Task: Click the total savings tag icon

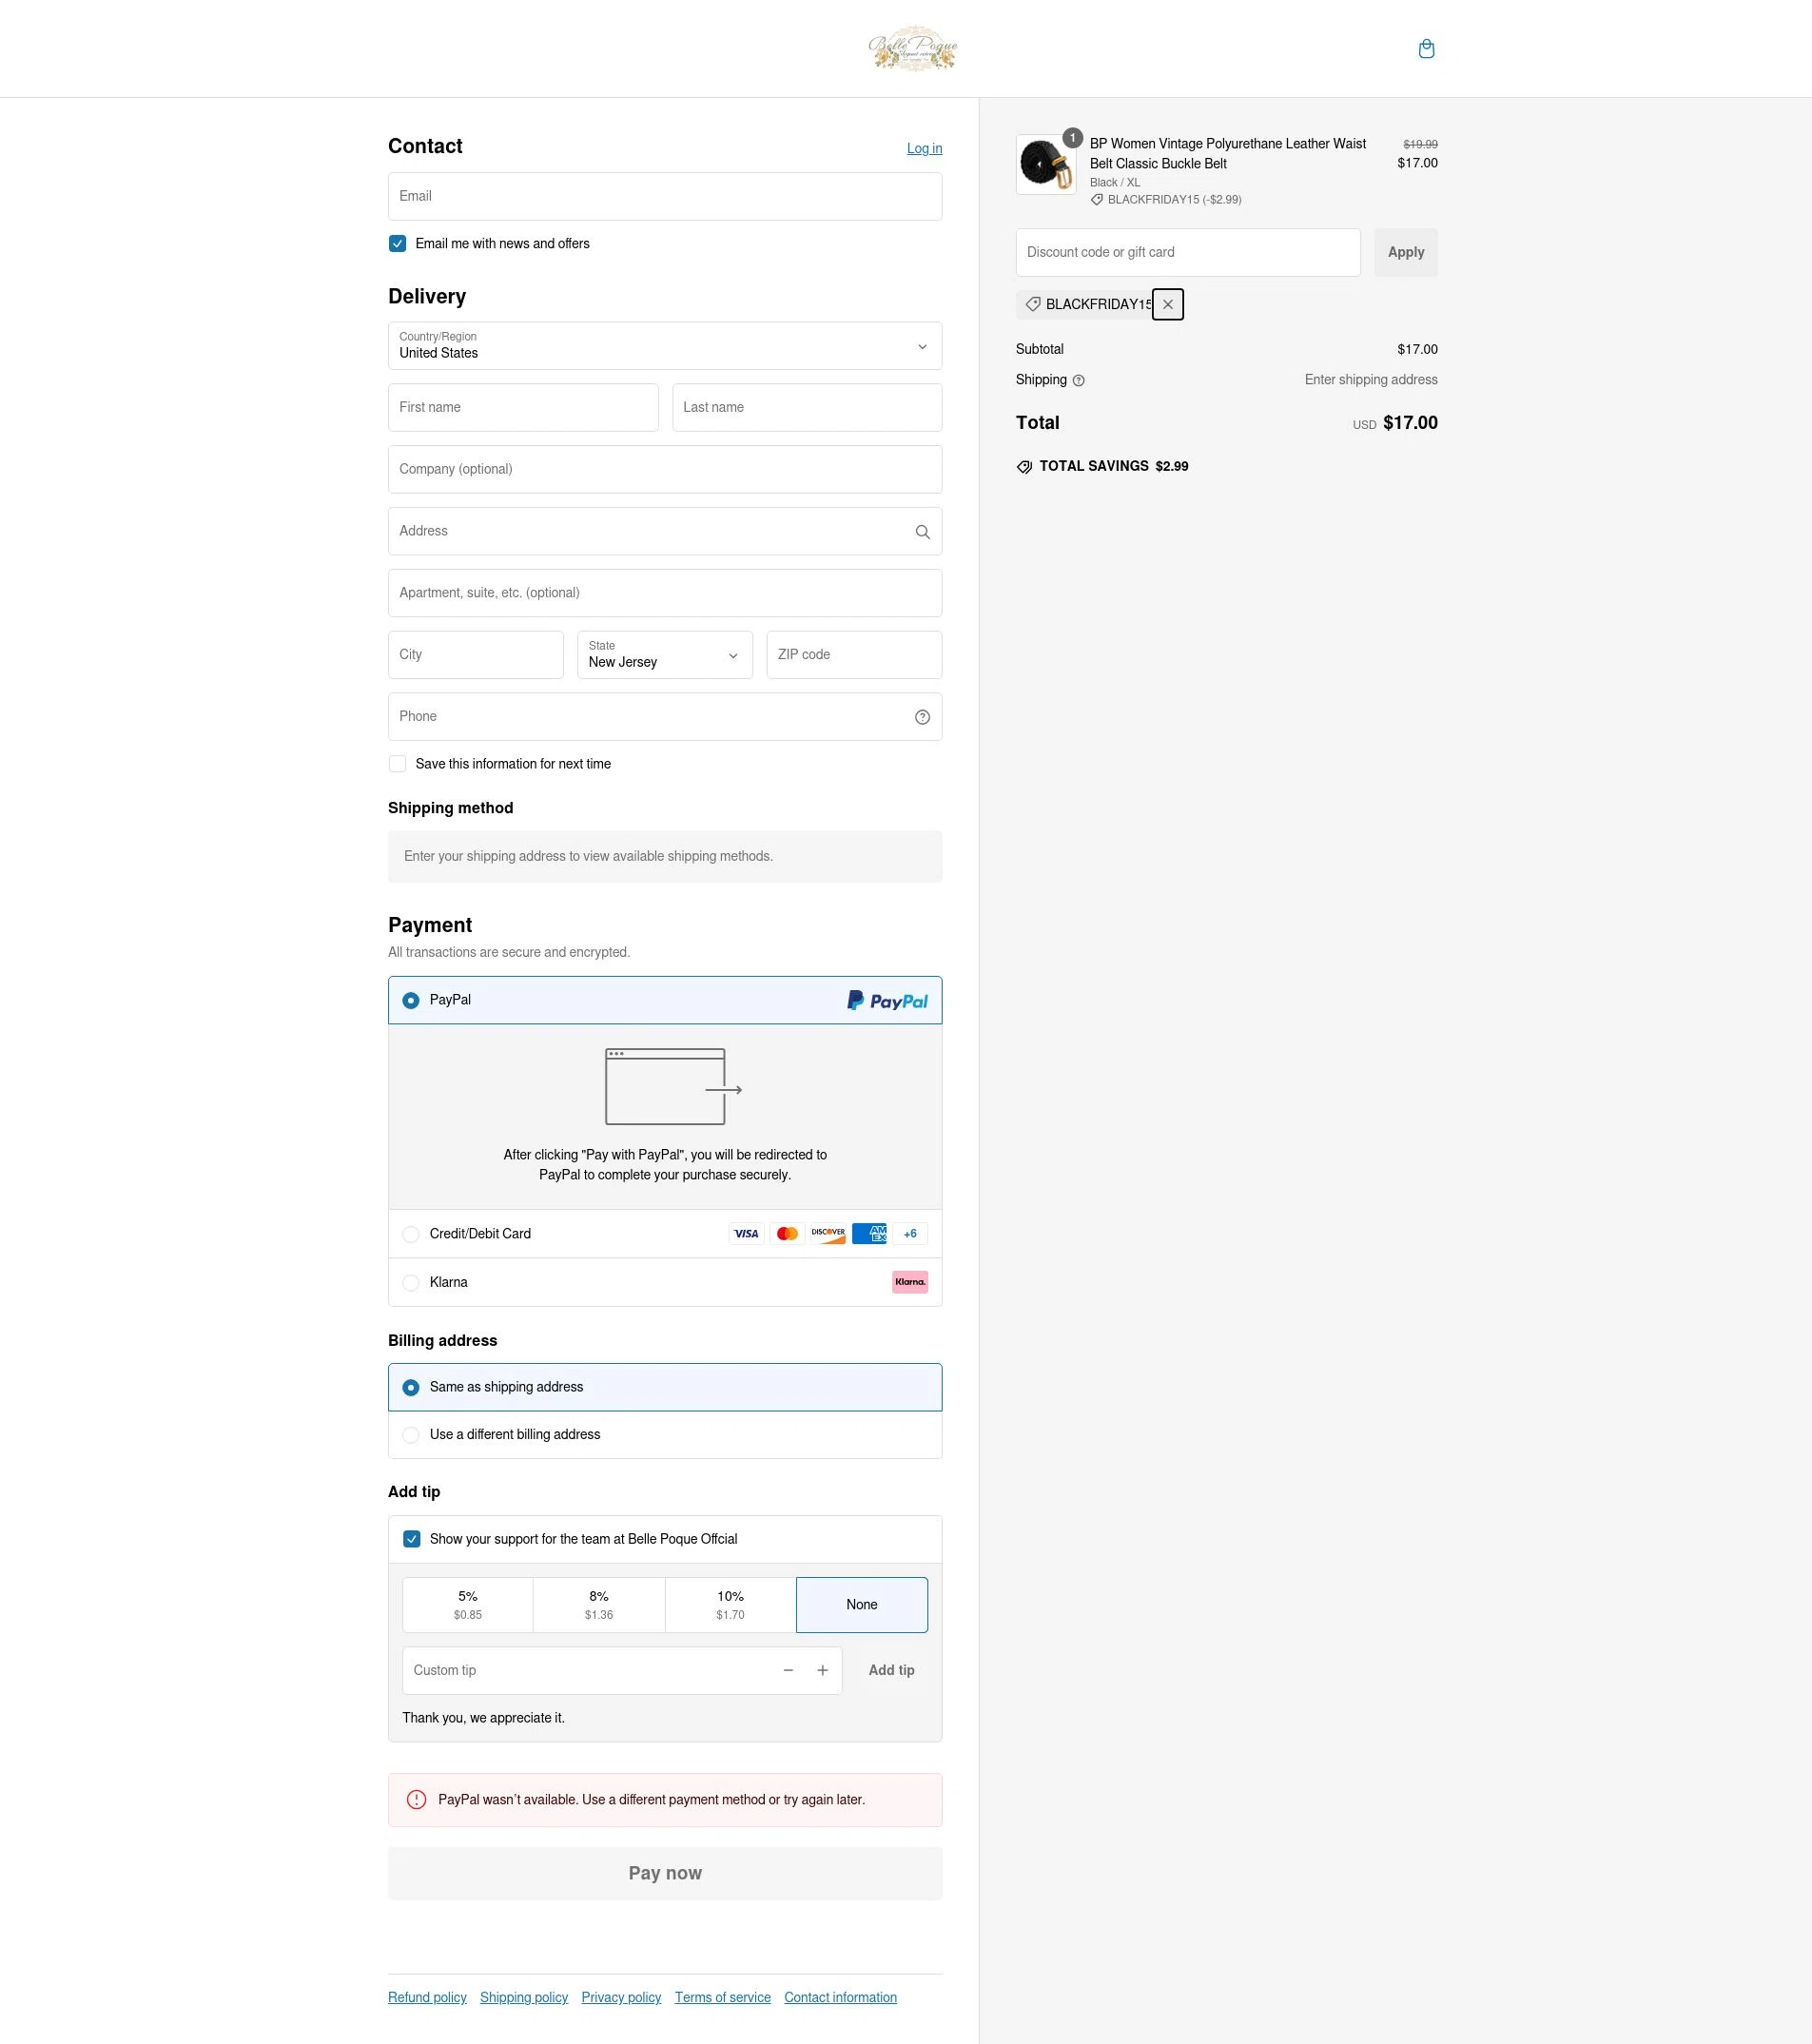Action: point(1024,467)
